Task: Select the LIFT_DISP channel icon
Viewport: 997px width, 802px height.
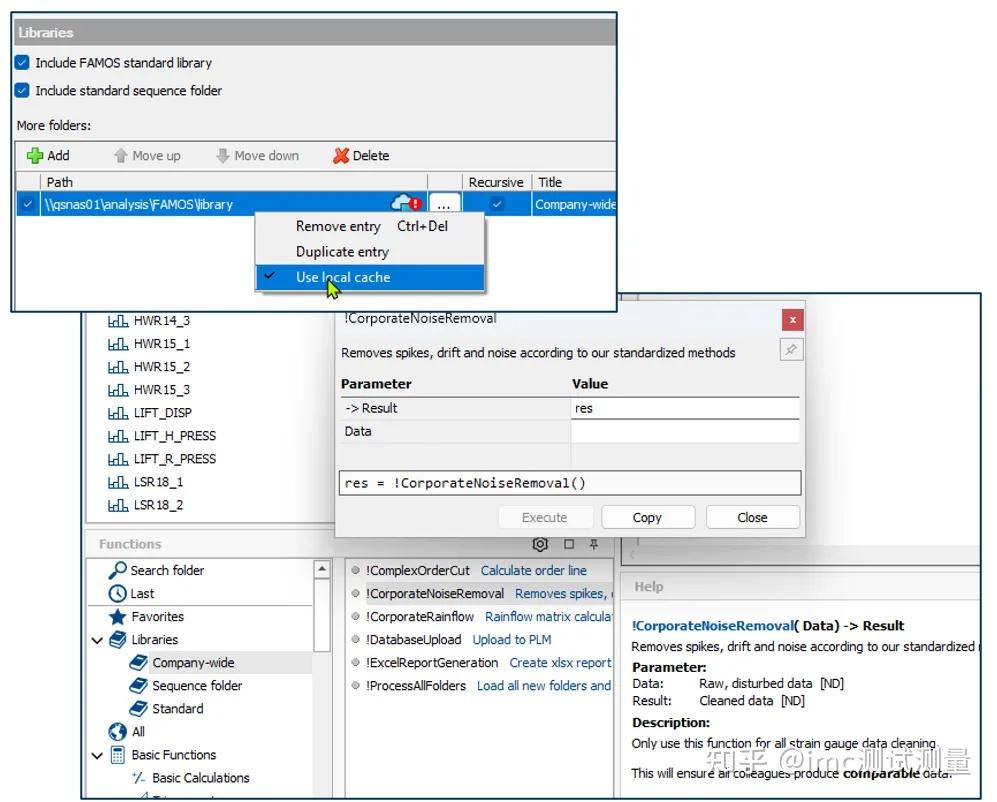Action: point(118,413)
